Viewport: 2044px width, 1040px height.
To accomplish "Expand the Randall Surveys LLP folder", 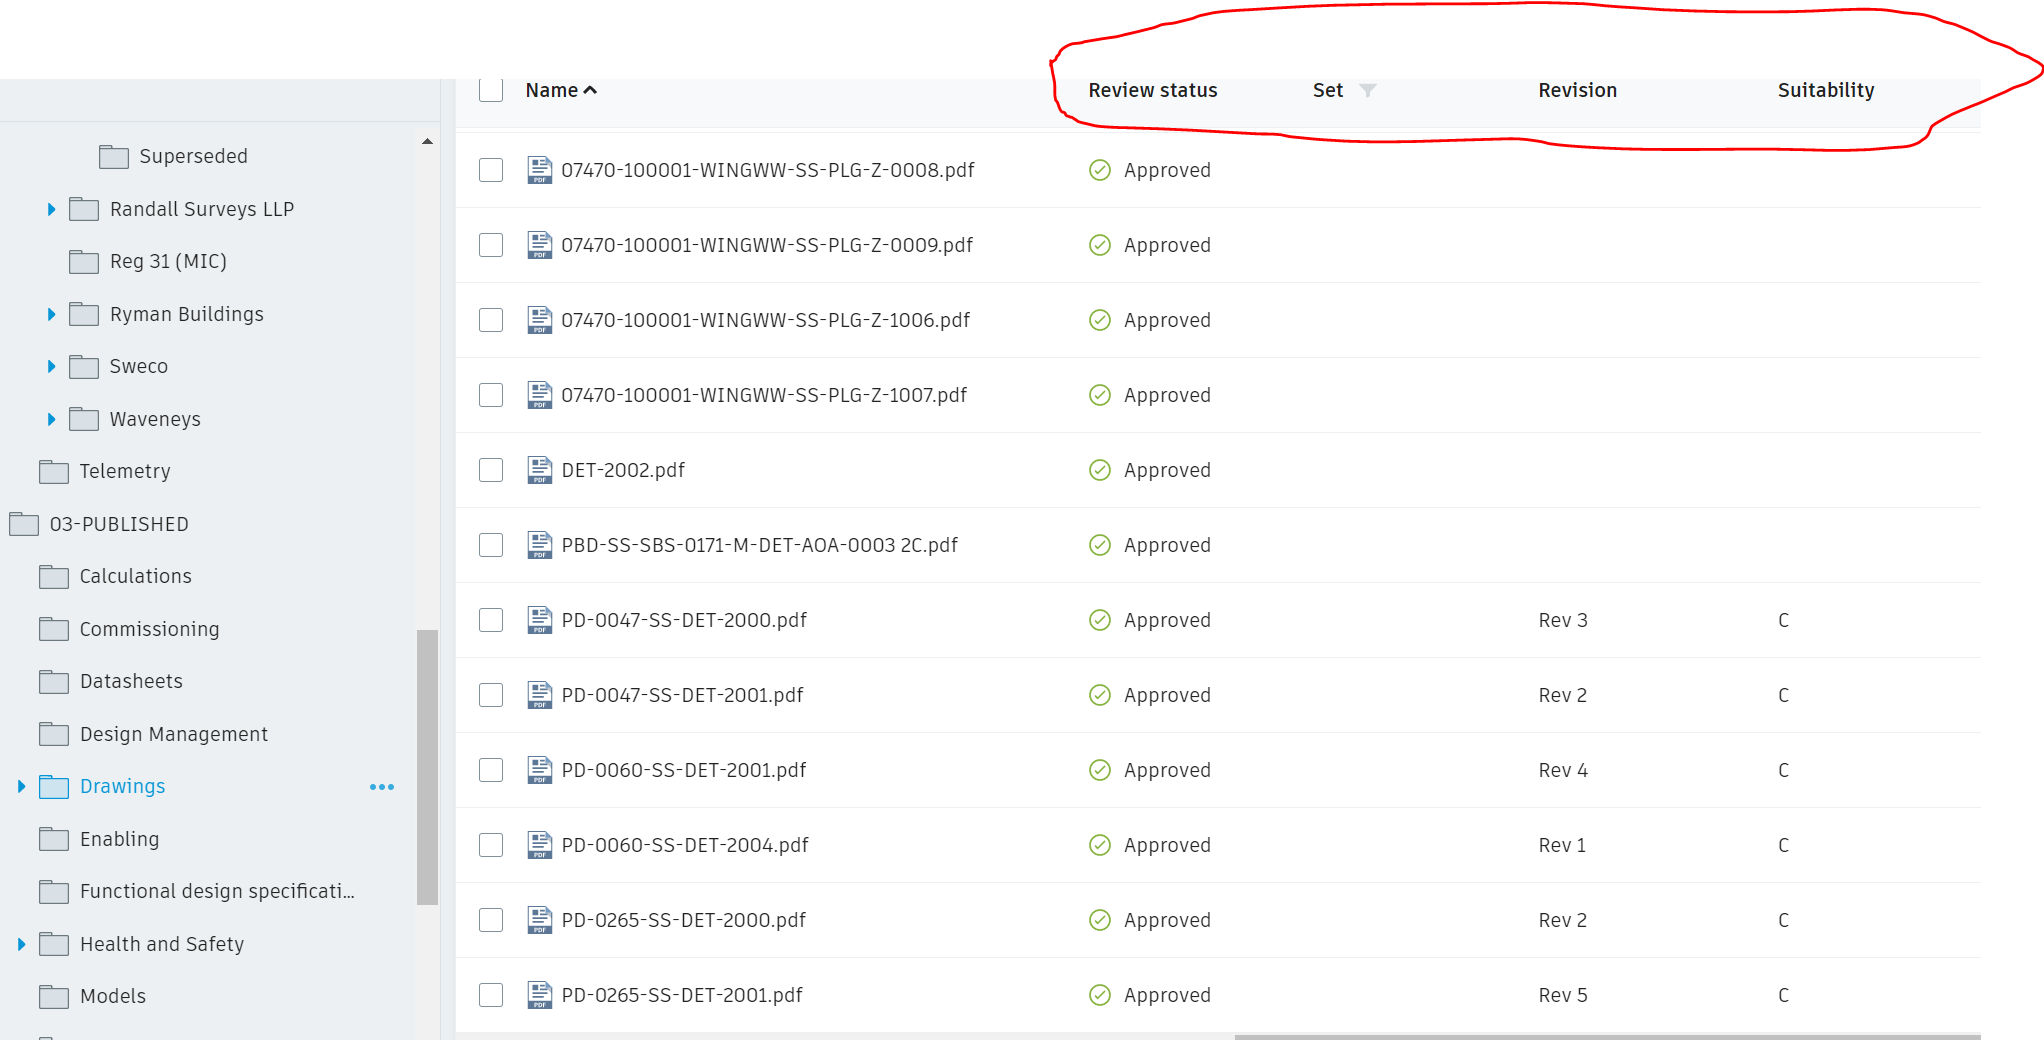I will [51, 209].
